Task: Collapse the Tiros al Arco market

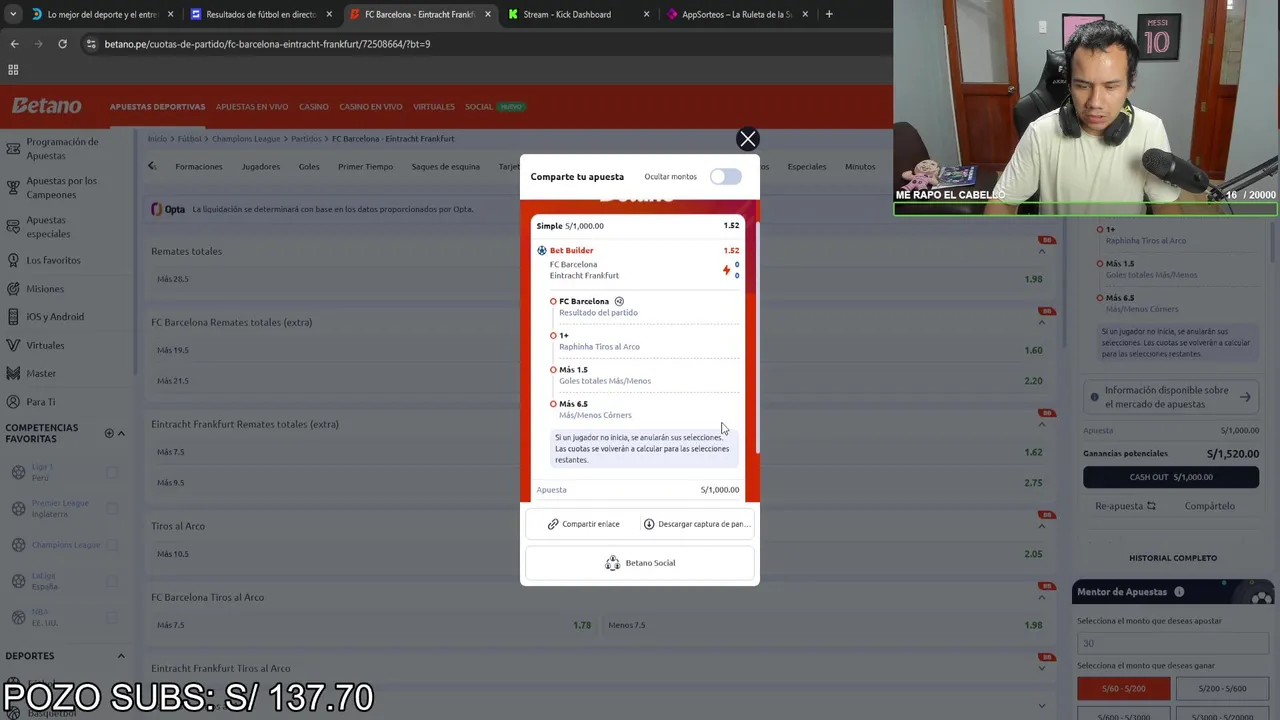Action: coord(1042,526)
